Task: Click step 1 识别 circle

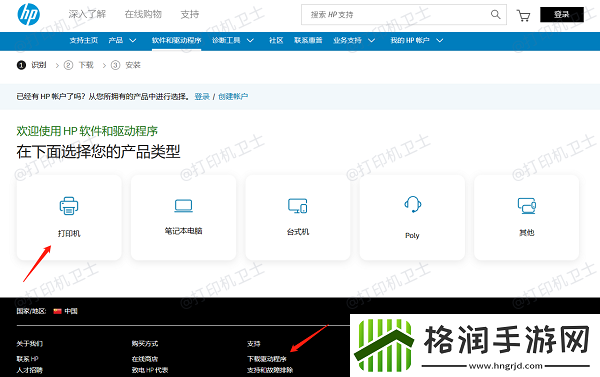Action: click(21, 65)
